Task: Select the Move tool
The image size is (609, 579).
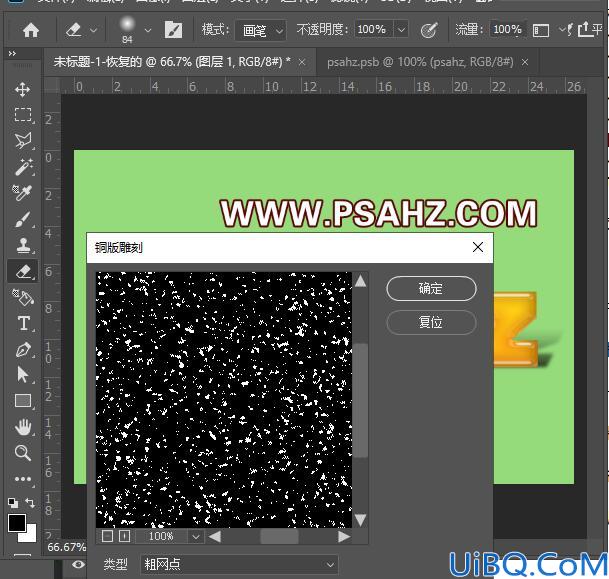Action: [23, 89]
